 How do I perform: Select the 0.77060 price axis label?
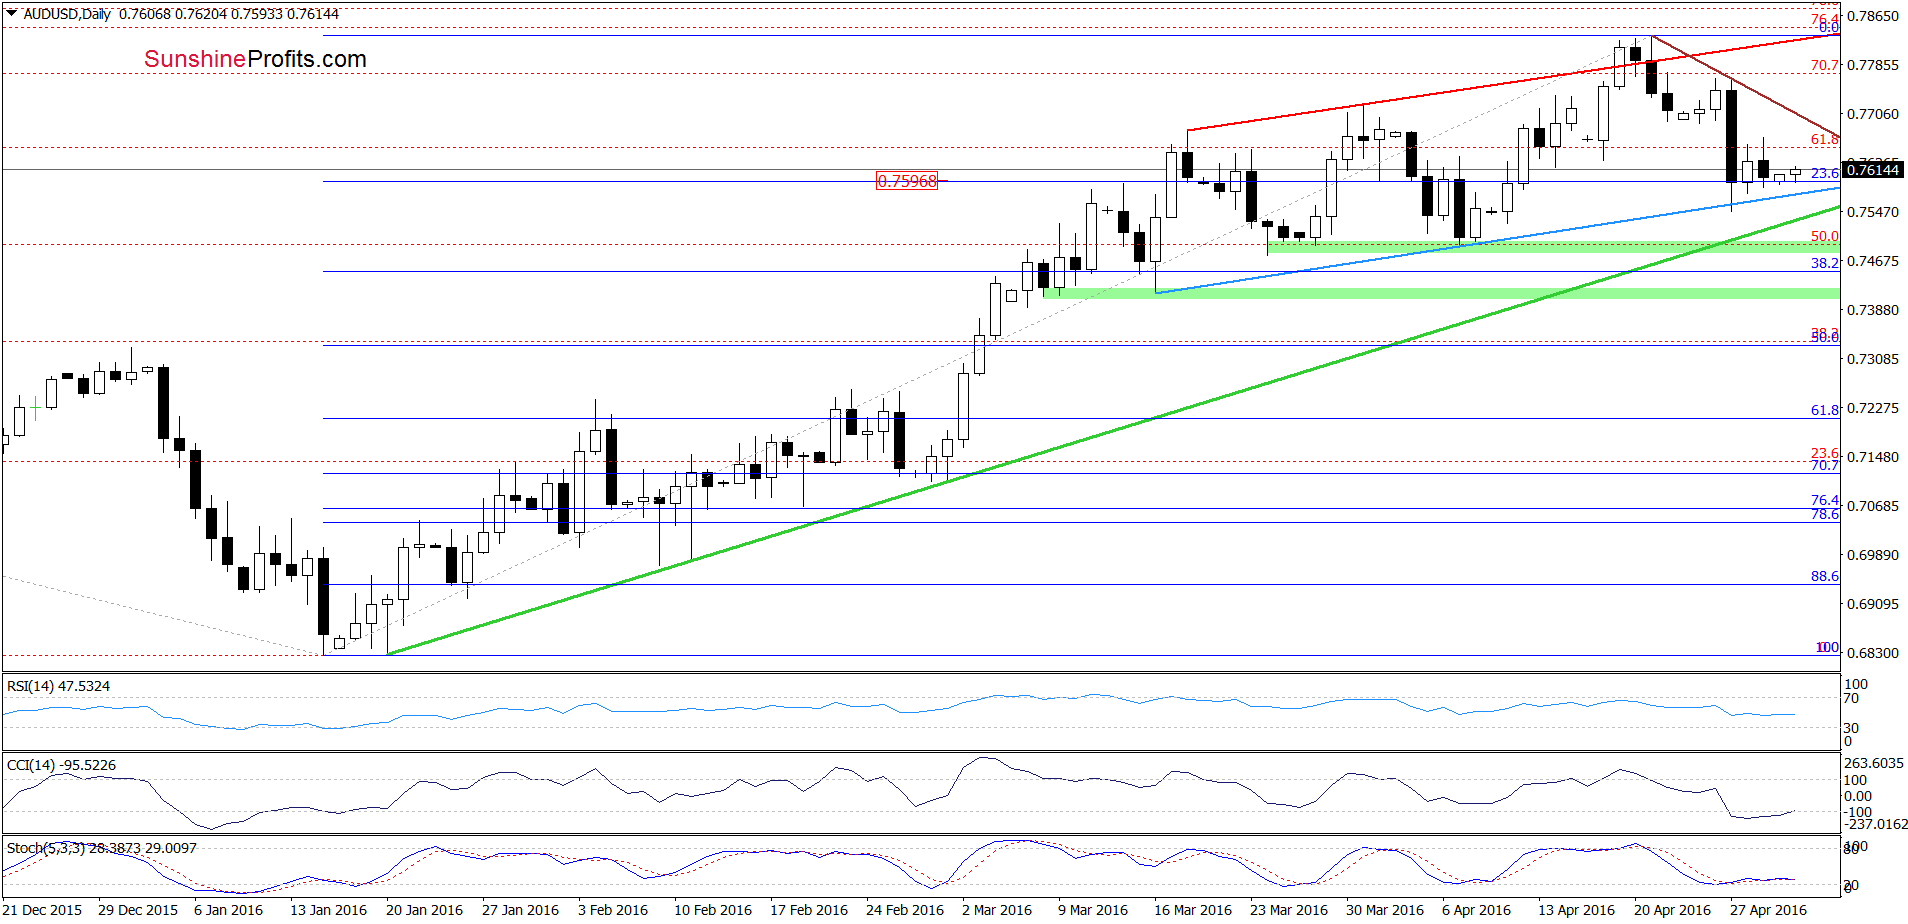[x=1873, y=114]
